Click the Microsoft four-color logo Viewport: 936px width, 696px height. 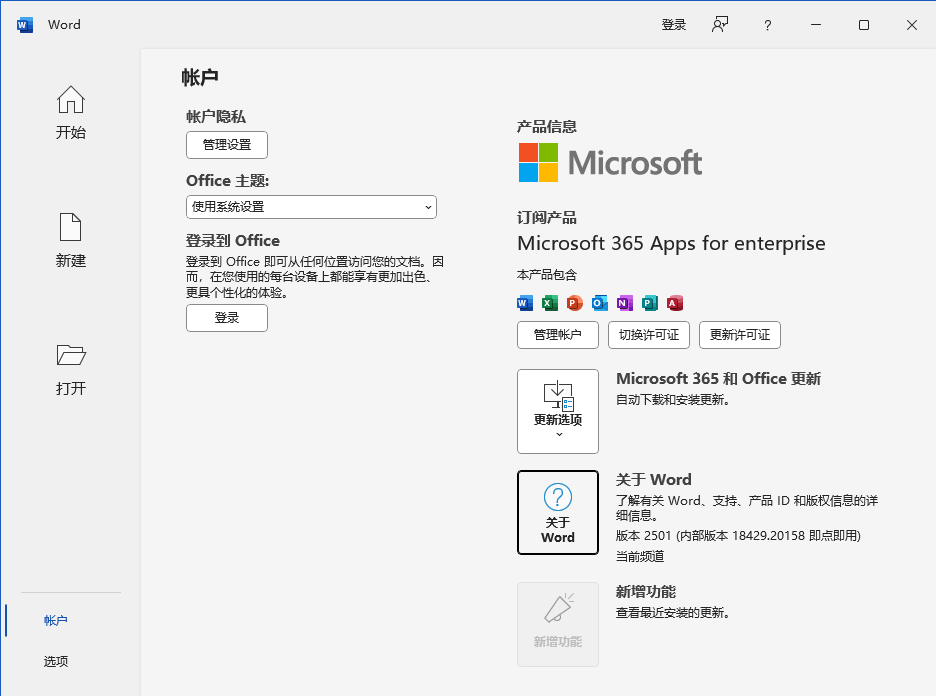[538, 162]
